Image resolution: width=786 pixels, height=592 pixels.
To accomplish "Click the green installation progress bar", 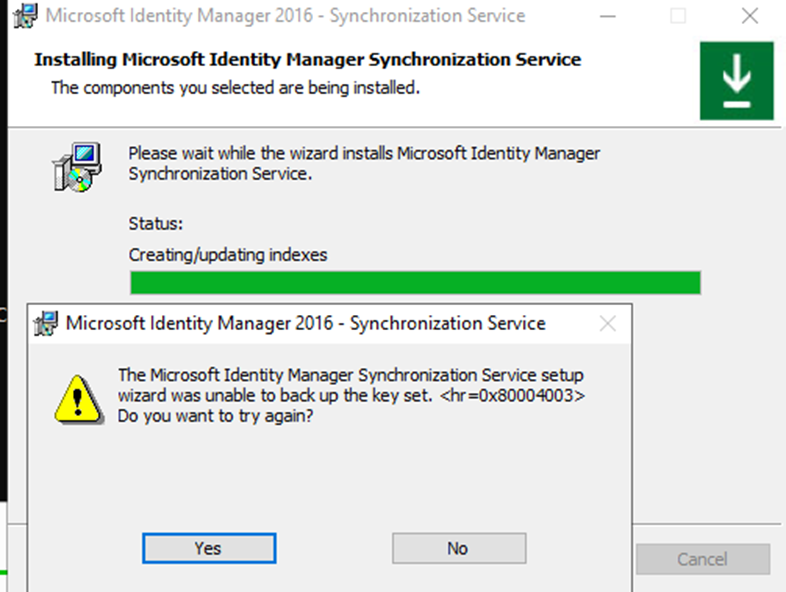I will coord(416,283).
